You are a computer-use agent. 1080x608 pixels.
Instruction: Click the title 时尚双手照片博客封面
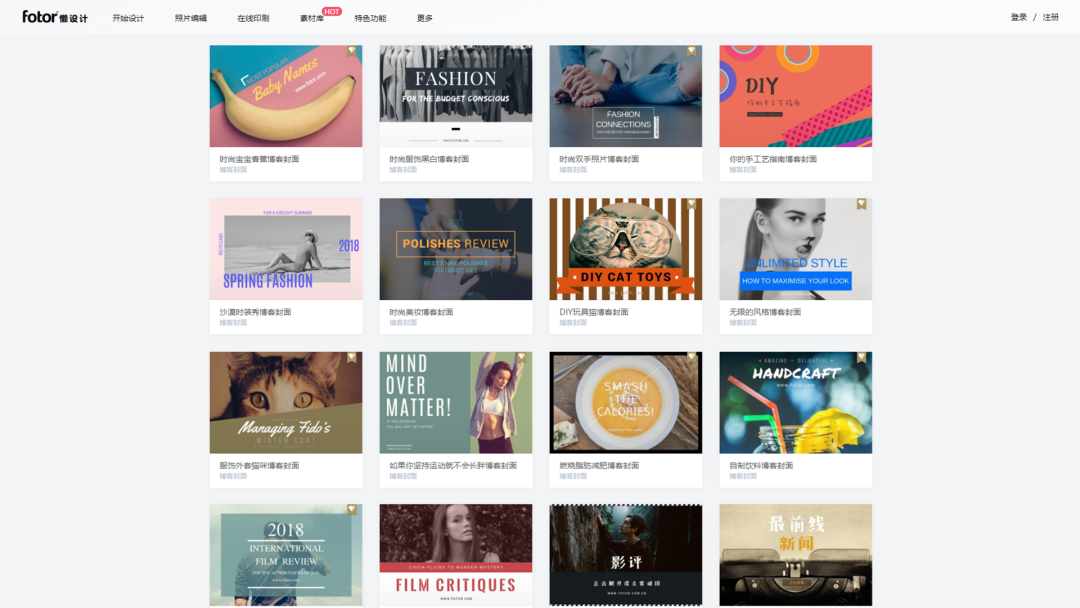[599, 159]
